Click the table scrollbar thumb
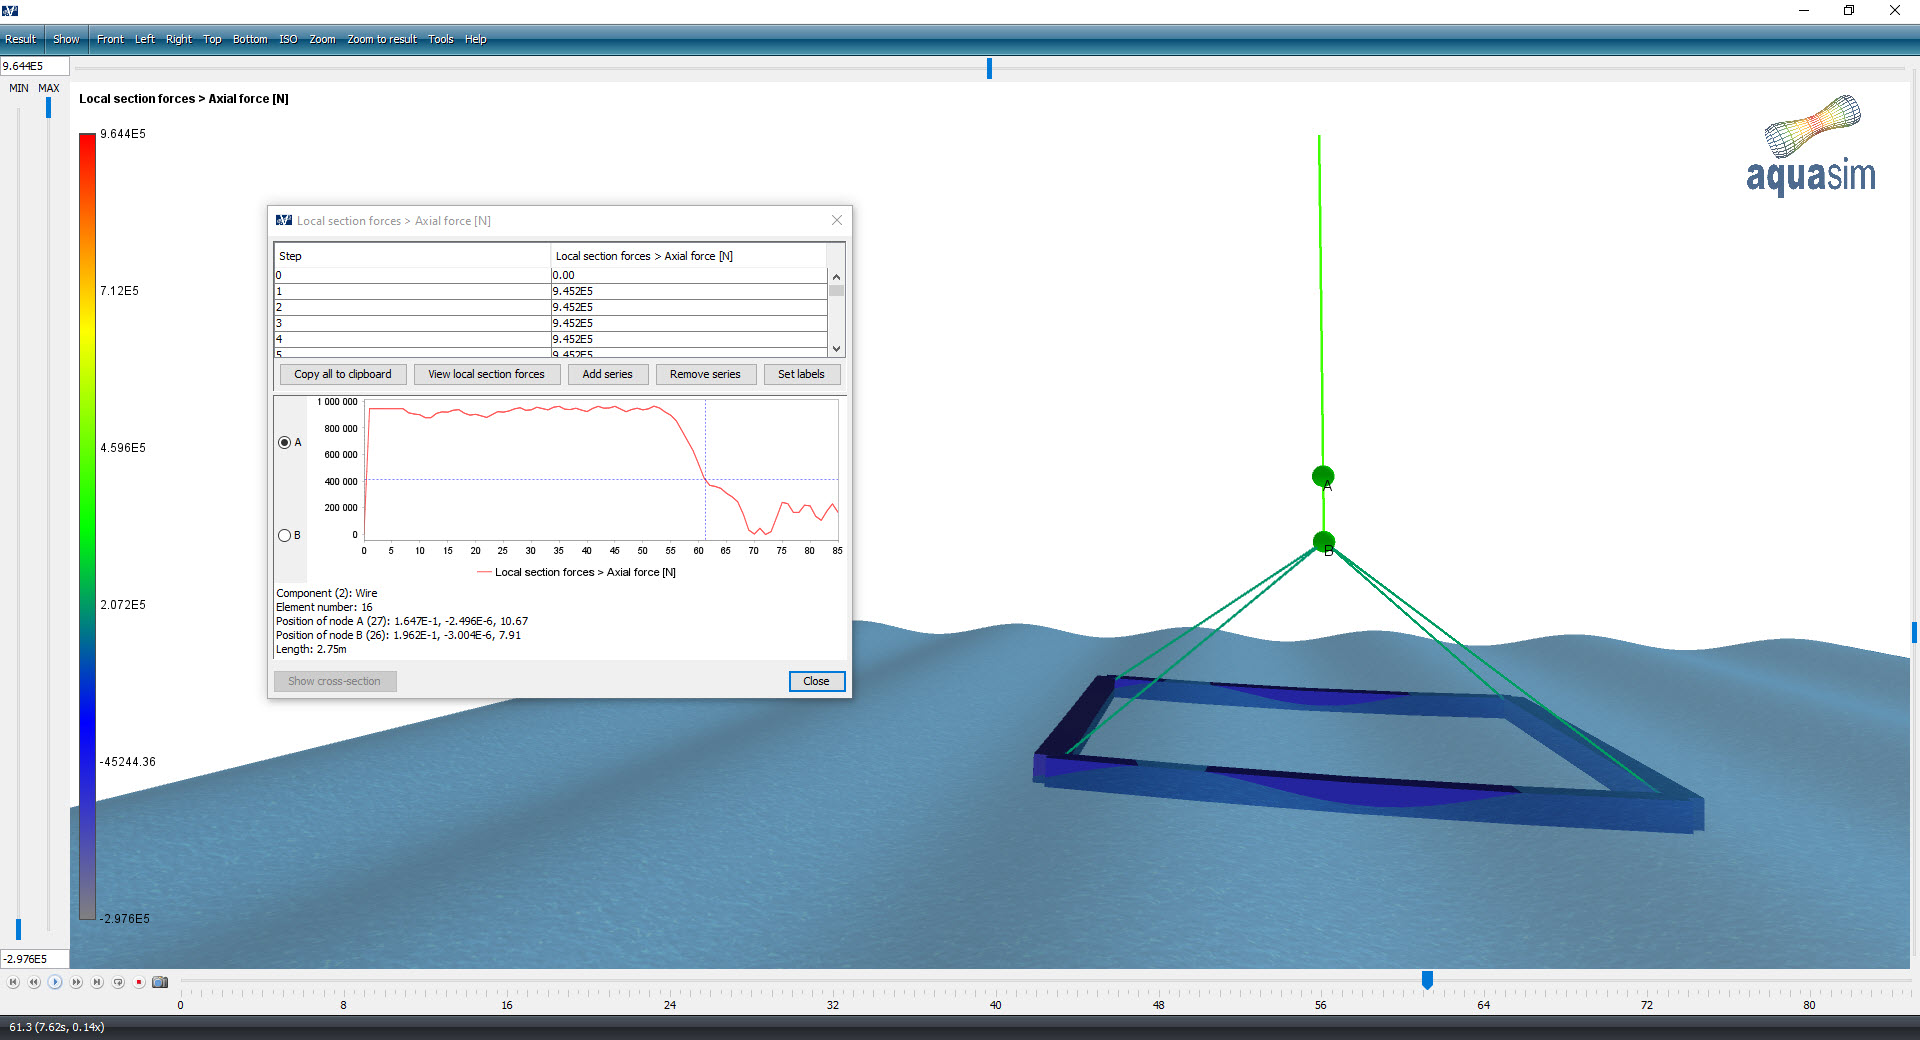Image resolution: width=1920 pixels, height=1040 pixels. click(836, 291)
